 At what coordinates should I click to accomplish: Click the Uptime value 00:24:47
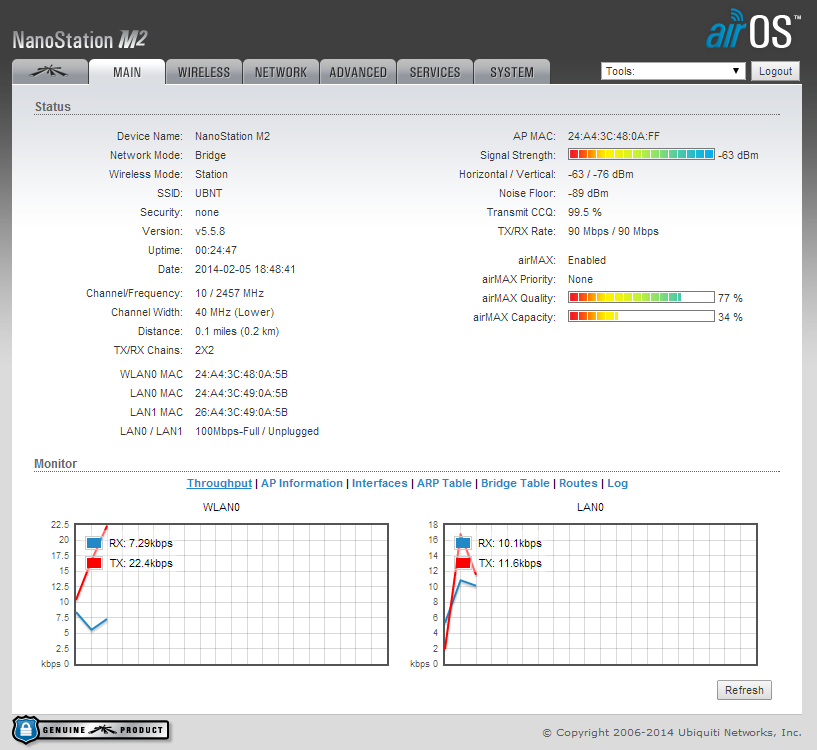click(216, 250)
